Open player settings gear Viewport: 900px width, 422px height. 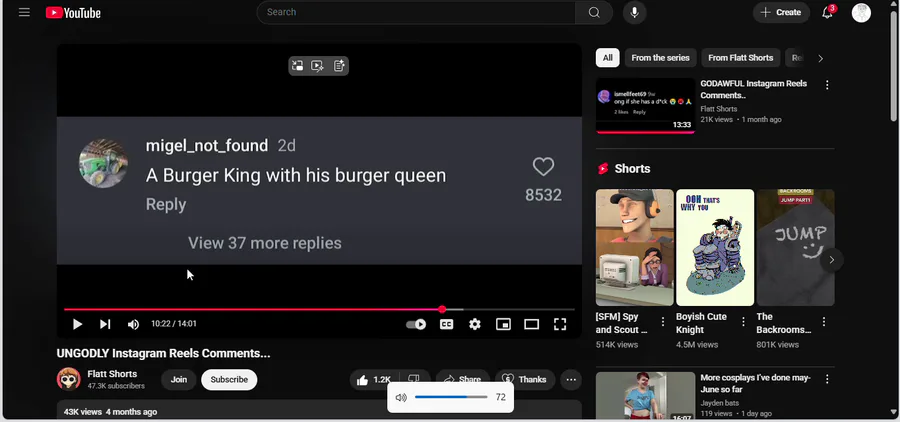[475, 324]
